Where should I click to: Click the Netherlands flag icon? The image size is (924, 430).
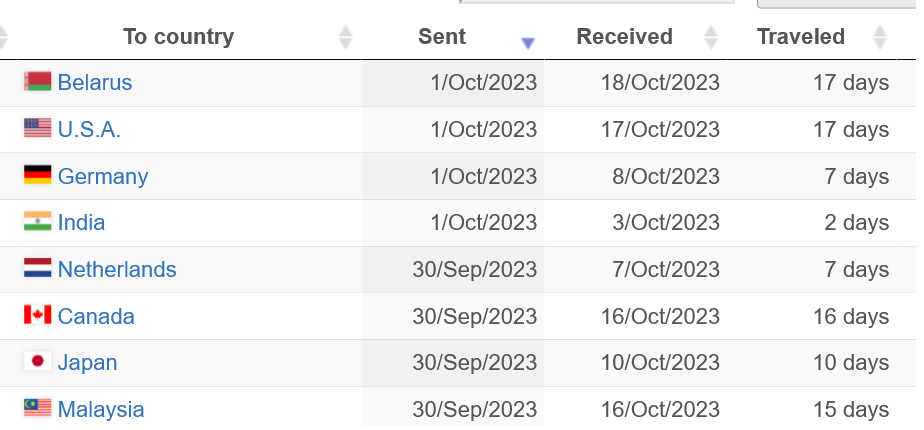[38, 268]
